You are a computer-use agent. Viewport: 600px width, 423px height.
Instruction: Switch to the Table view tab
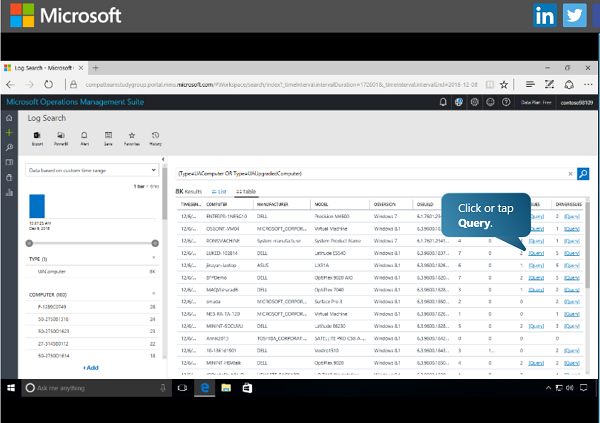click(x=244, y=190)
